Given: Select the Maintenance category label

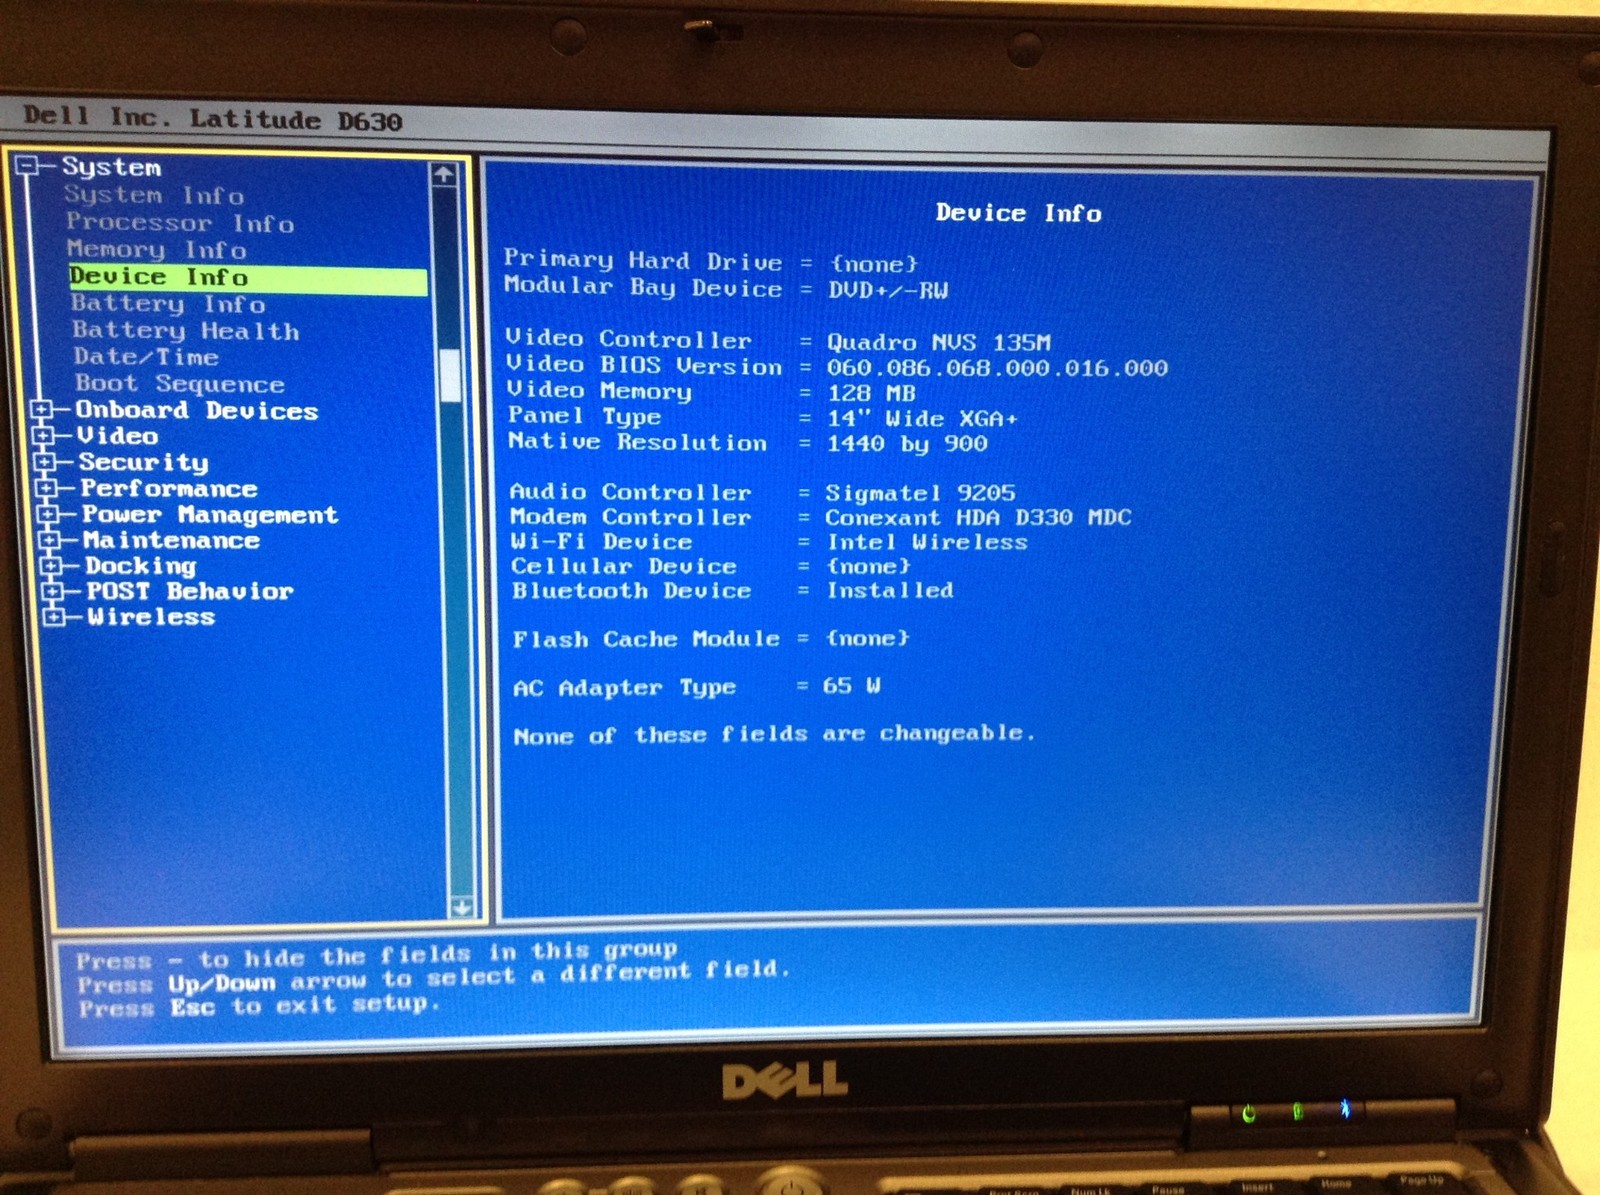Looking at the screenshot, I should [x=172, y=540].
